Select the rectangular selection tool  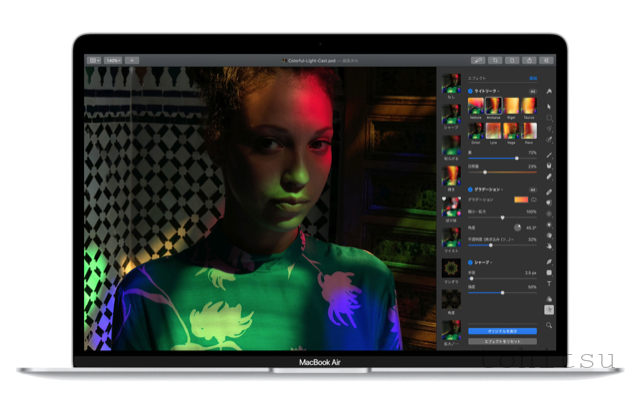point(549,118)
